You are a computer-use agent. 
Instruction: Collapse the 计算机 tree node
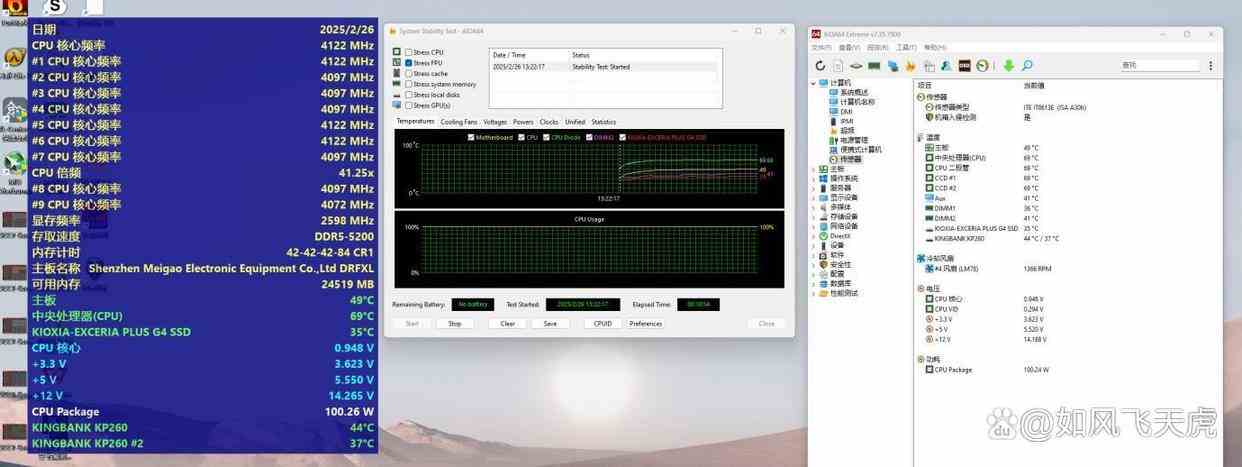[813, 83]
